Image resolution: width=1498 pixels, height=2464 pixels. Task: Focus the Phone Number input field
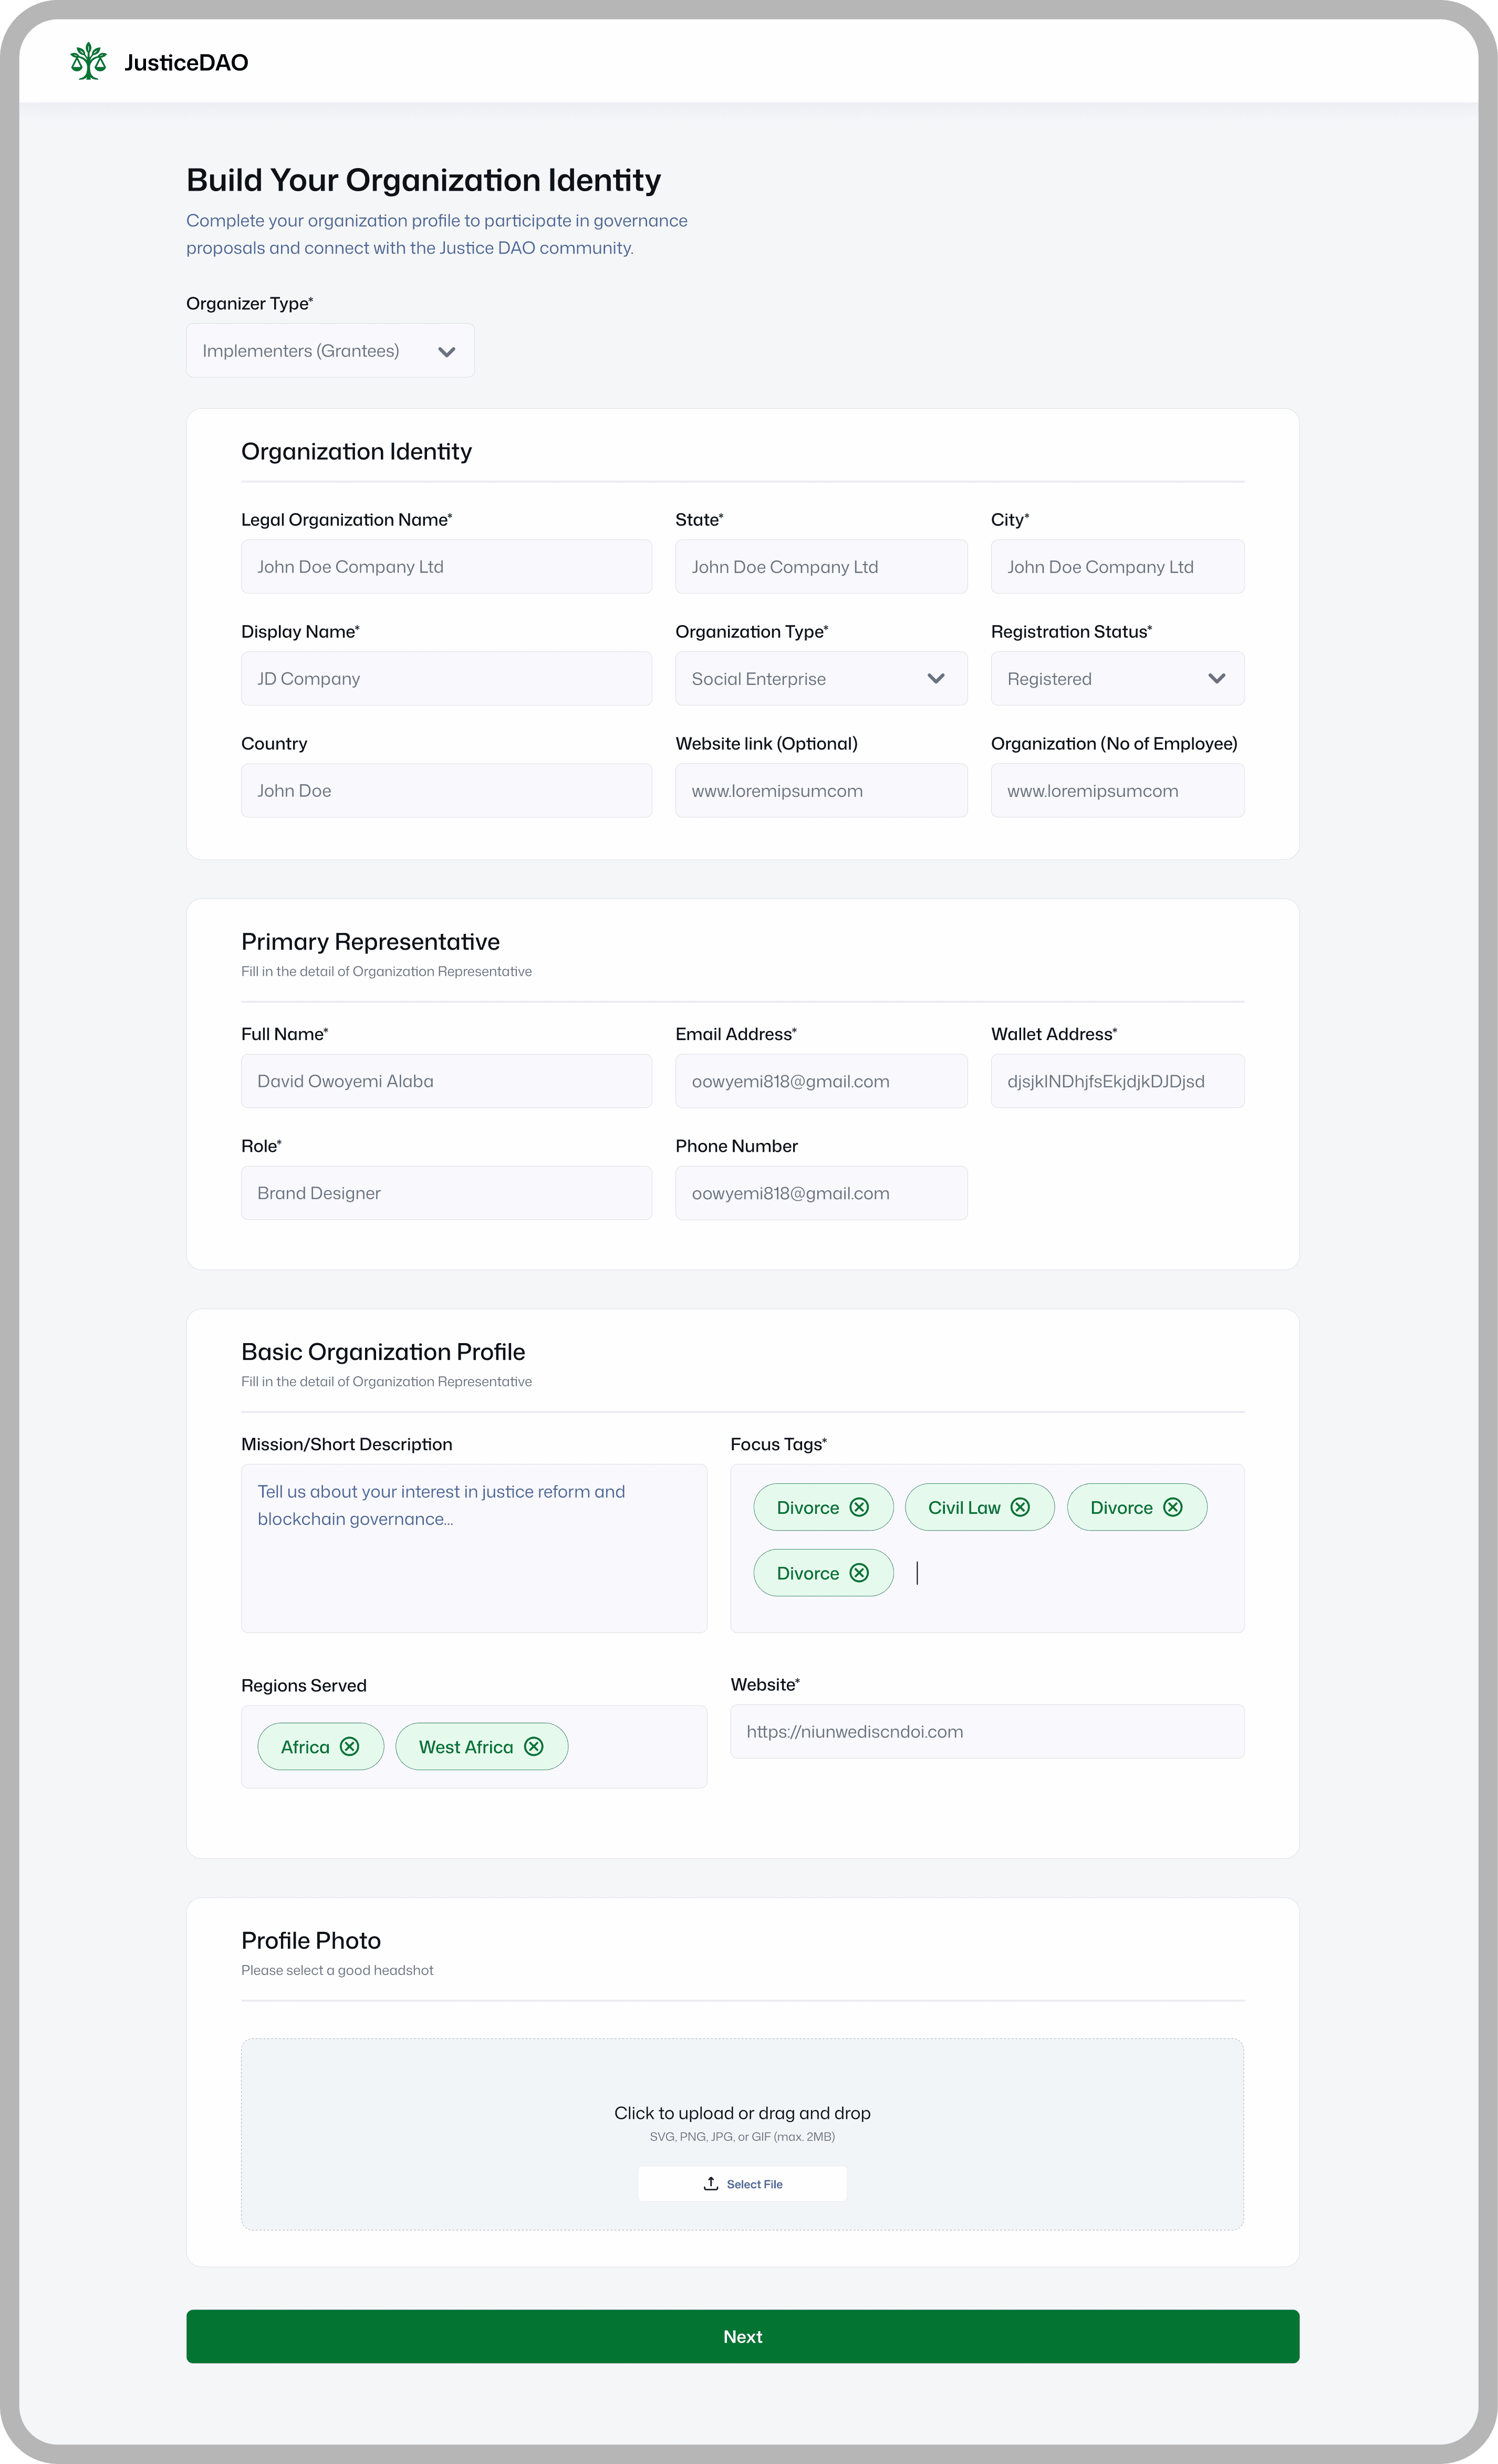[x=821, y=1193]
